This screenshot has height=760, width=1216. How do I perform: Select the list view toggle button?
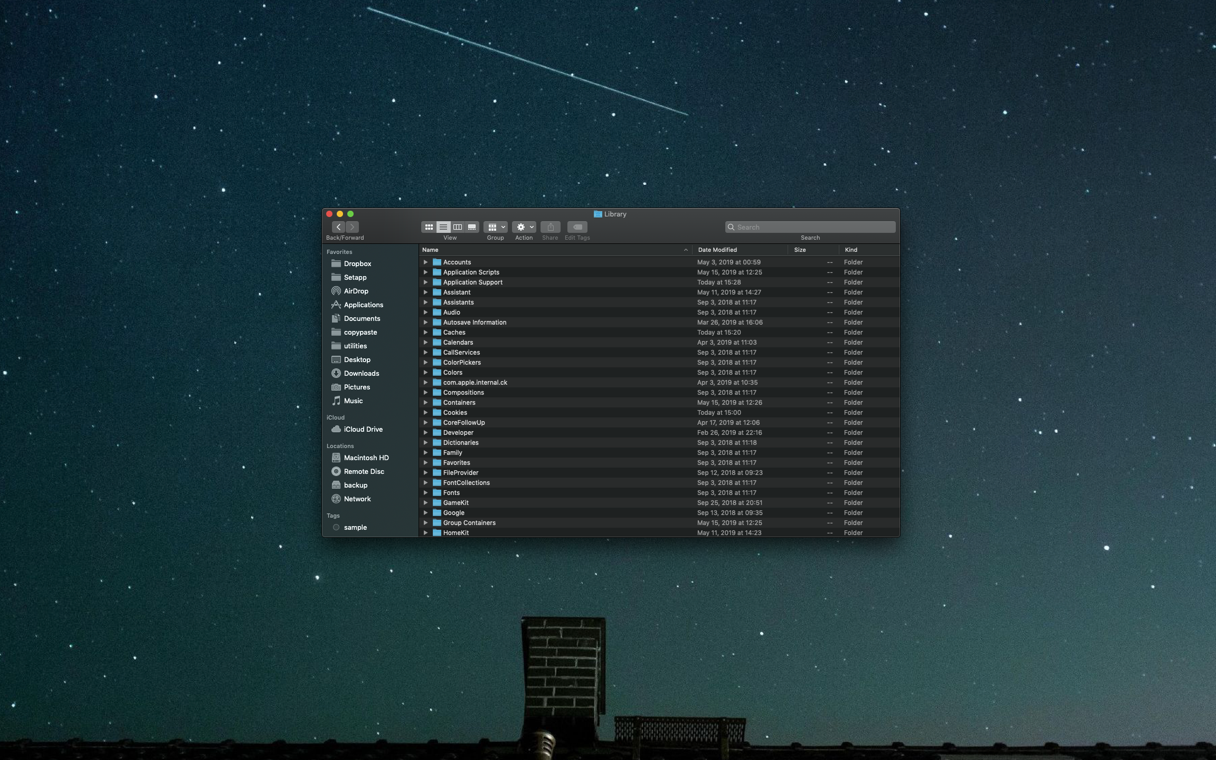tap(443, 227)
